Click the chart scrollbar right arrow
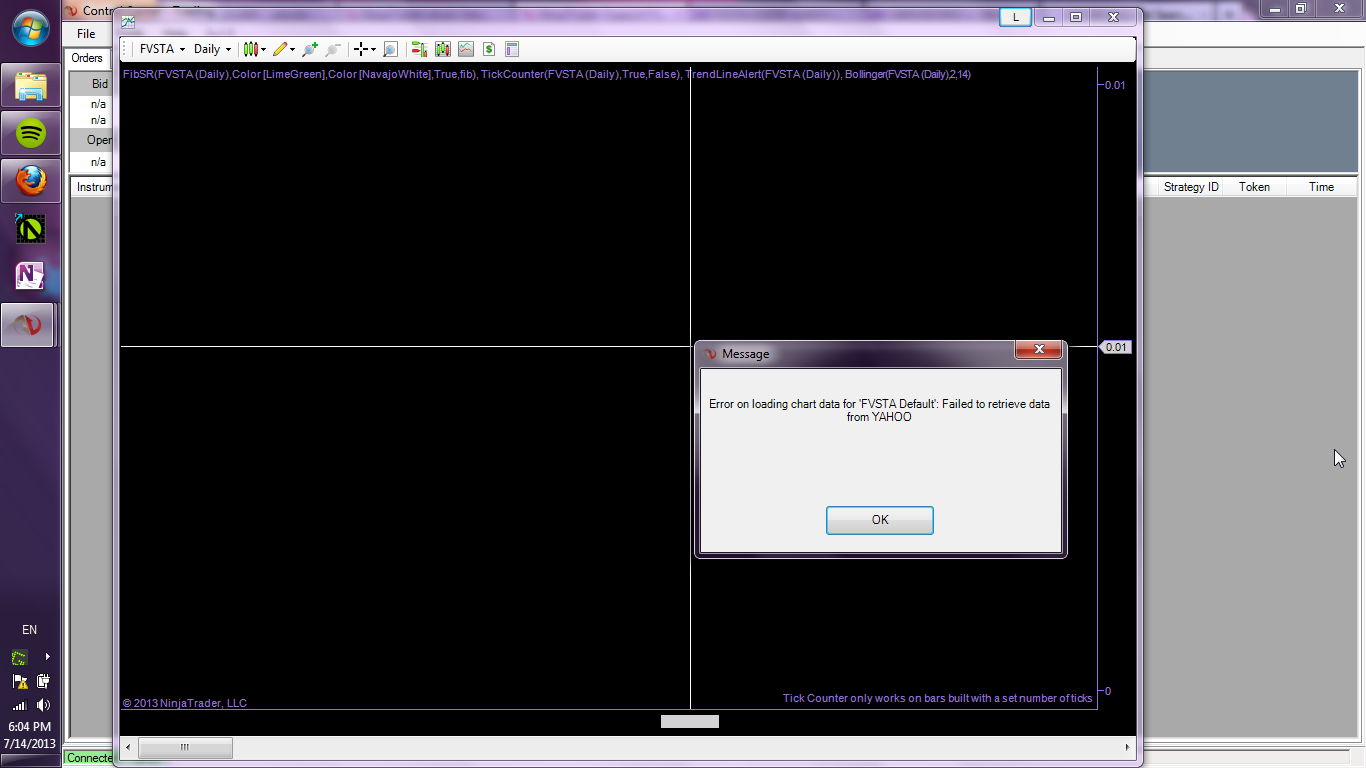Viewport: 1366px width, 768px height. point(1128,747)
